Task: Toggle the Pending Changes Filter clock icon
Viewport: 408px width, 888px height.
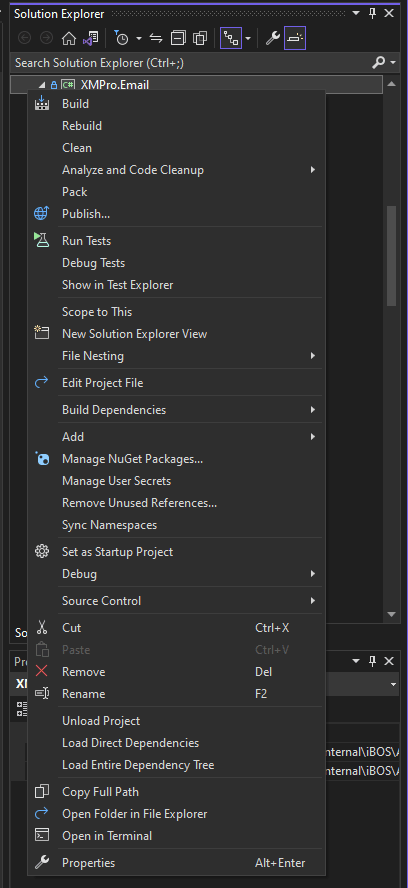Action: point(121,39)
